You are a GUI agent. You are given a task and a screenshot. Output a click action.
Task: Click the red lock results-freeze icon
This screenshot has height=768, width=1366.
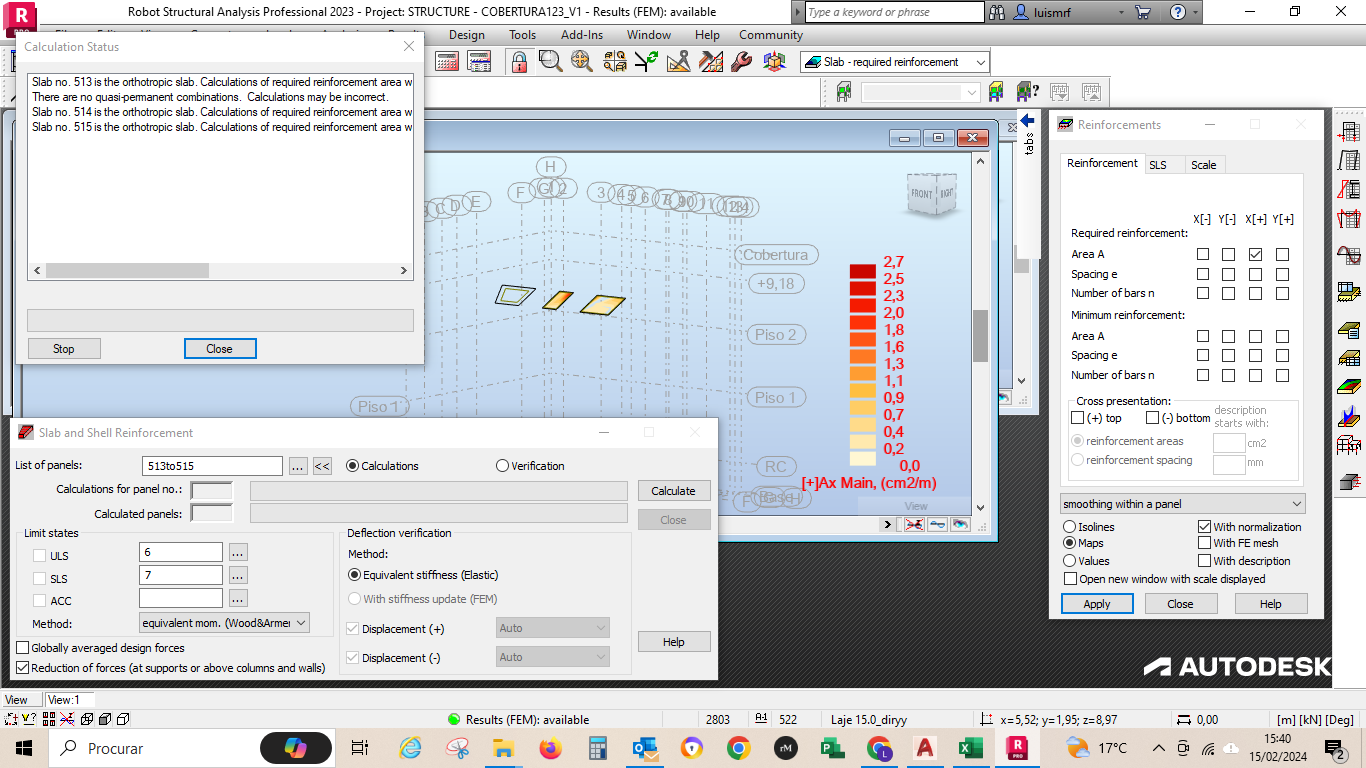[517, 61]
